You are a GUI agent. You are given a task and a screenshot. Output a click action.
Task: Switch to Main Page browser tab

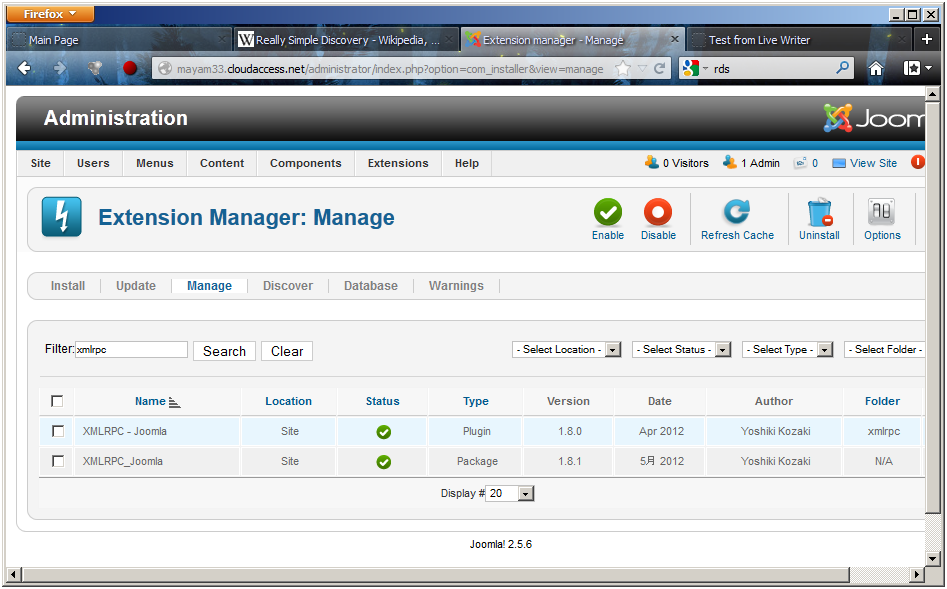pos(120,40)
